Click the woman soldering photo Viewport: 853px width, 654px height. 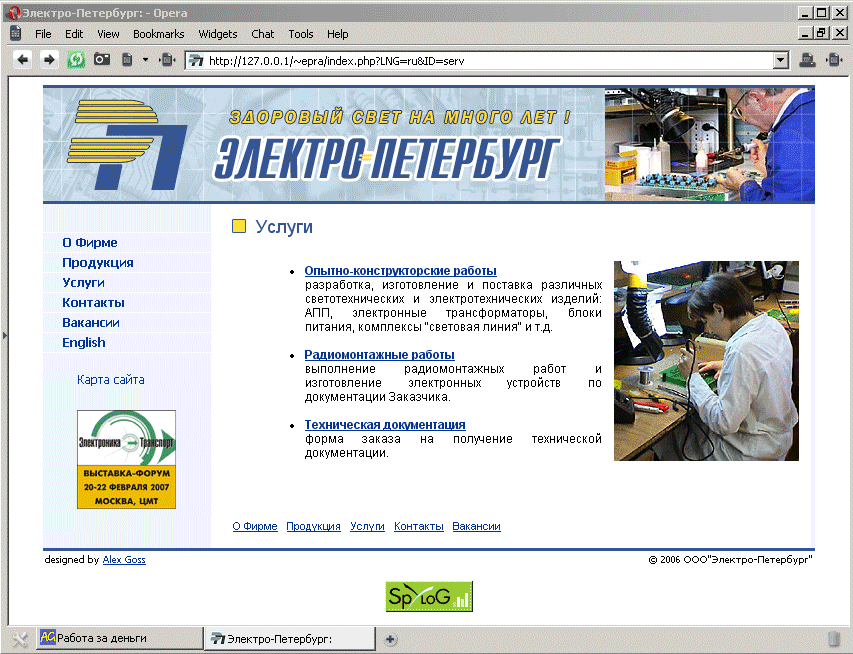706,361
